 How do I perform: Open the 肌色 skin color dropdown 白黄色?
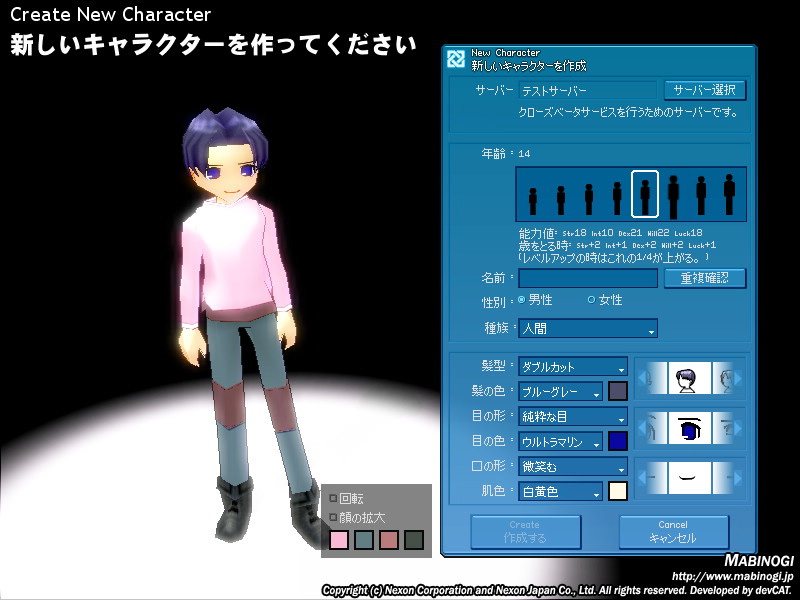coord(560,491)
